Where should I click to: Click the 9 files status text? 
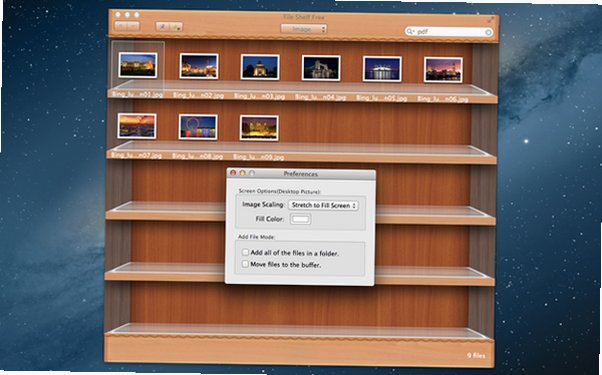[x=476, y=355]
